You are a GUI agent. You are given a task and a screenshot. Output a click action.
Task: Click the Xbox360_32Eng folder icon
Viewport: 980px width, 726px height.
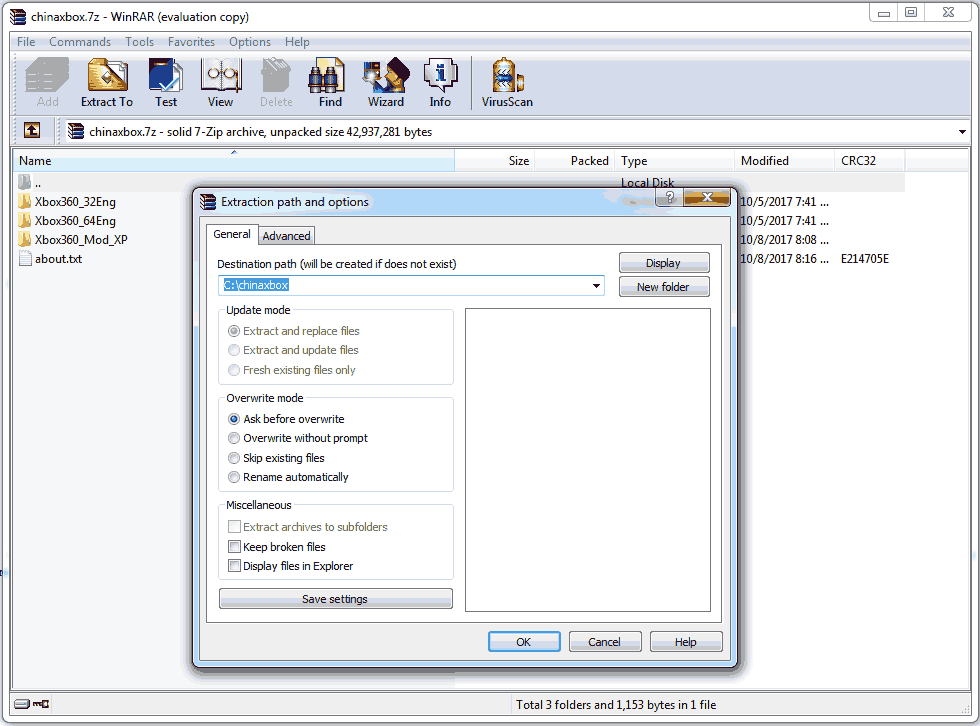pyautogui.click(x=25, y=201)
